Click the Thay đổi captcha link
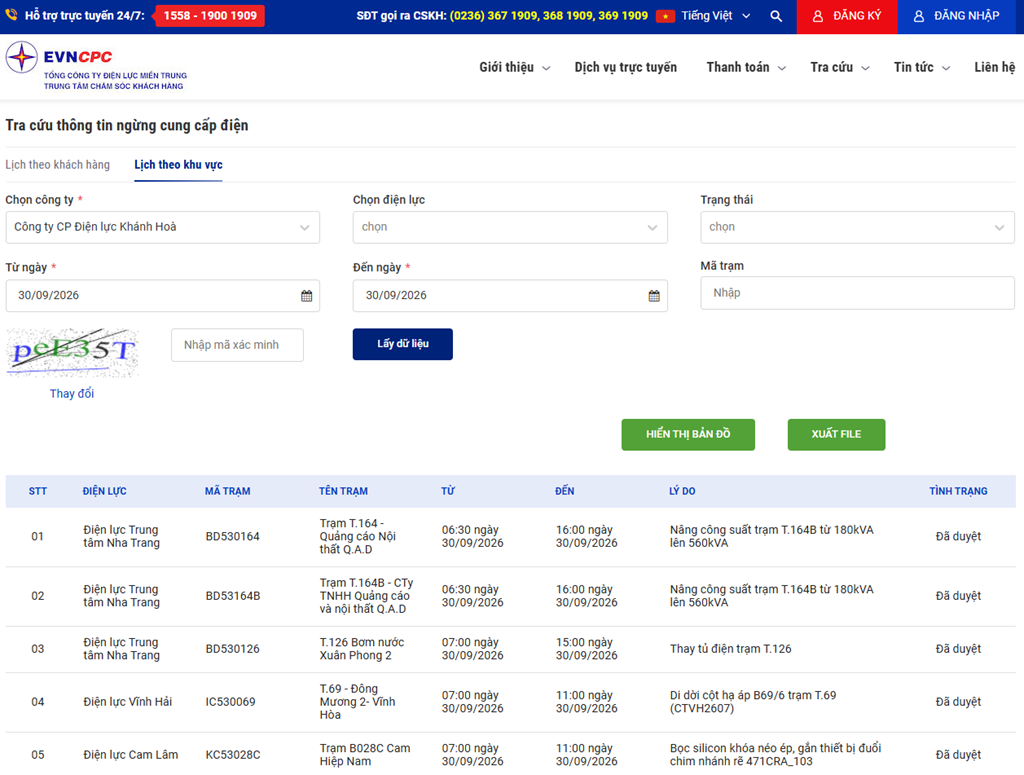1024x775 pixels. pos(72,394)
